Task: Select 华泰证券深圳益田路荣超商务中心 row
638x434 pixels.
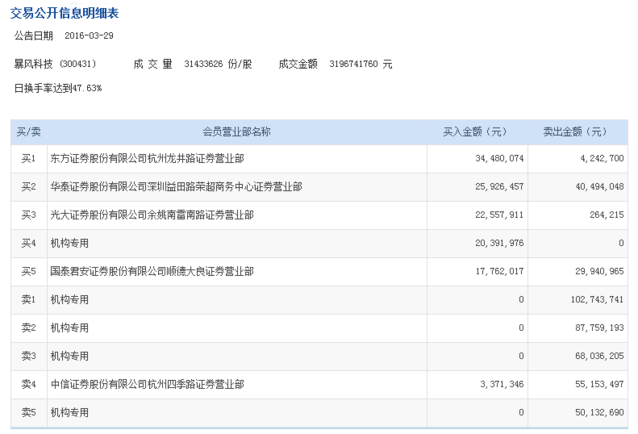Action: [319, 187]
